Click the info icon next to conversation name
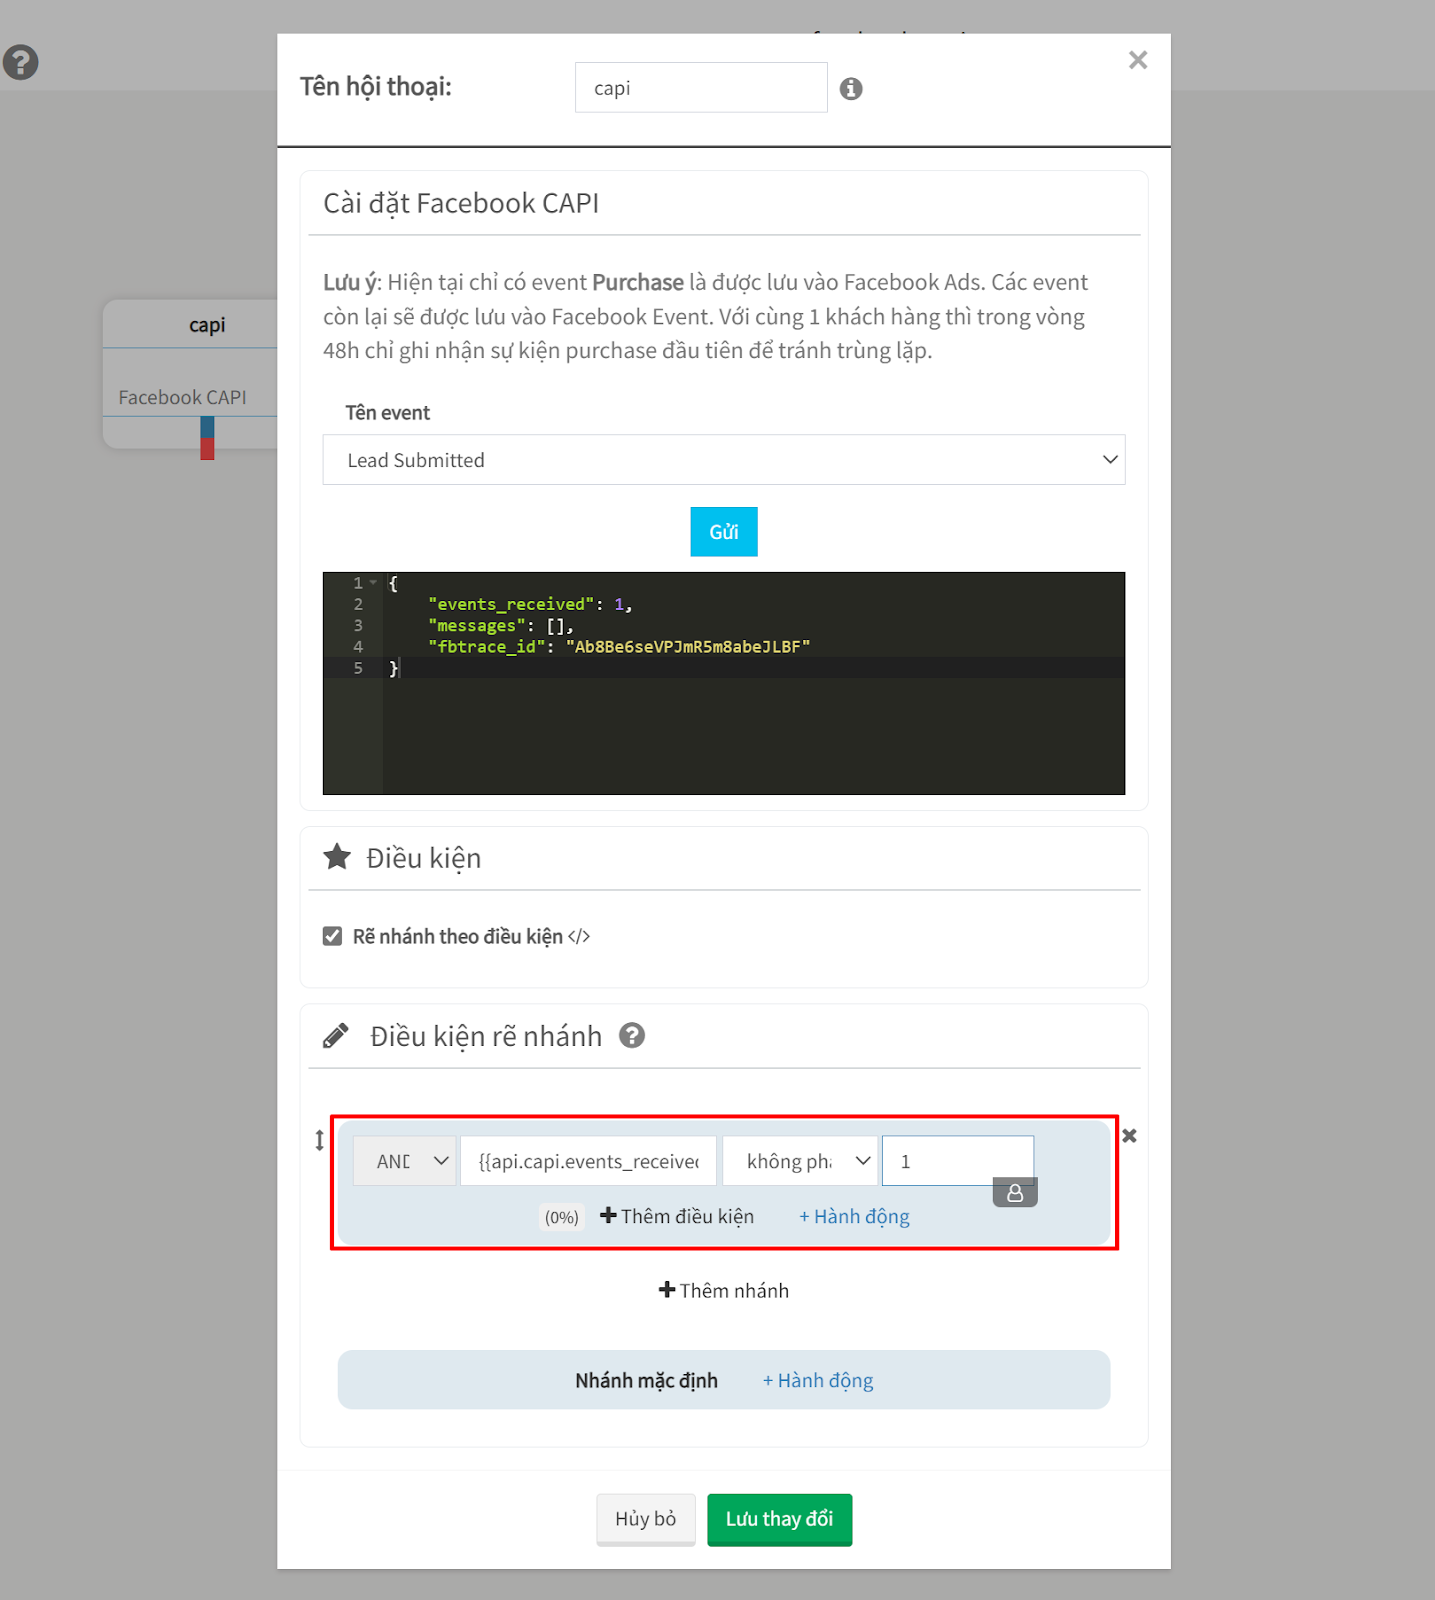 (x=851, y=89)
